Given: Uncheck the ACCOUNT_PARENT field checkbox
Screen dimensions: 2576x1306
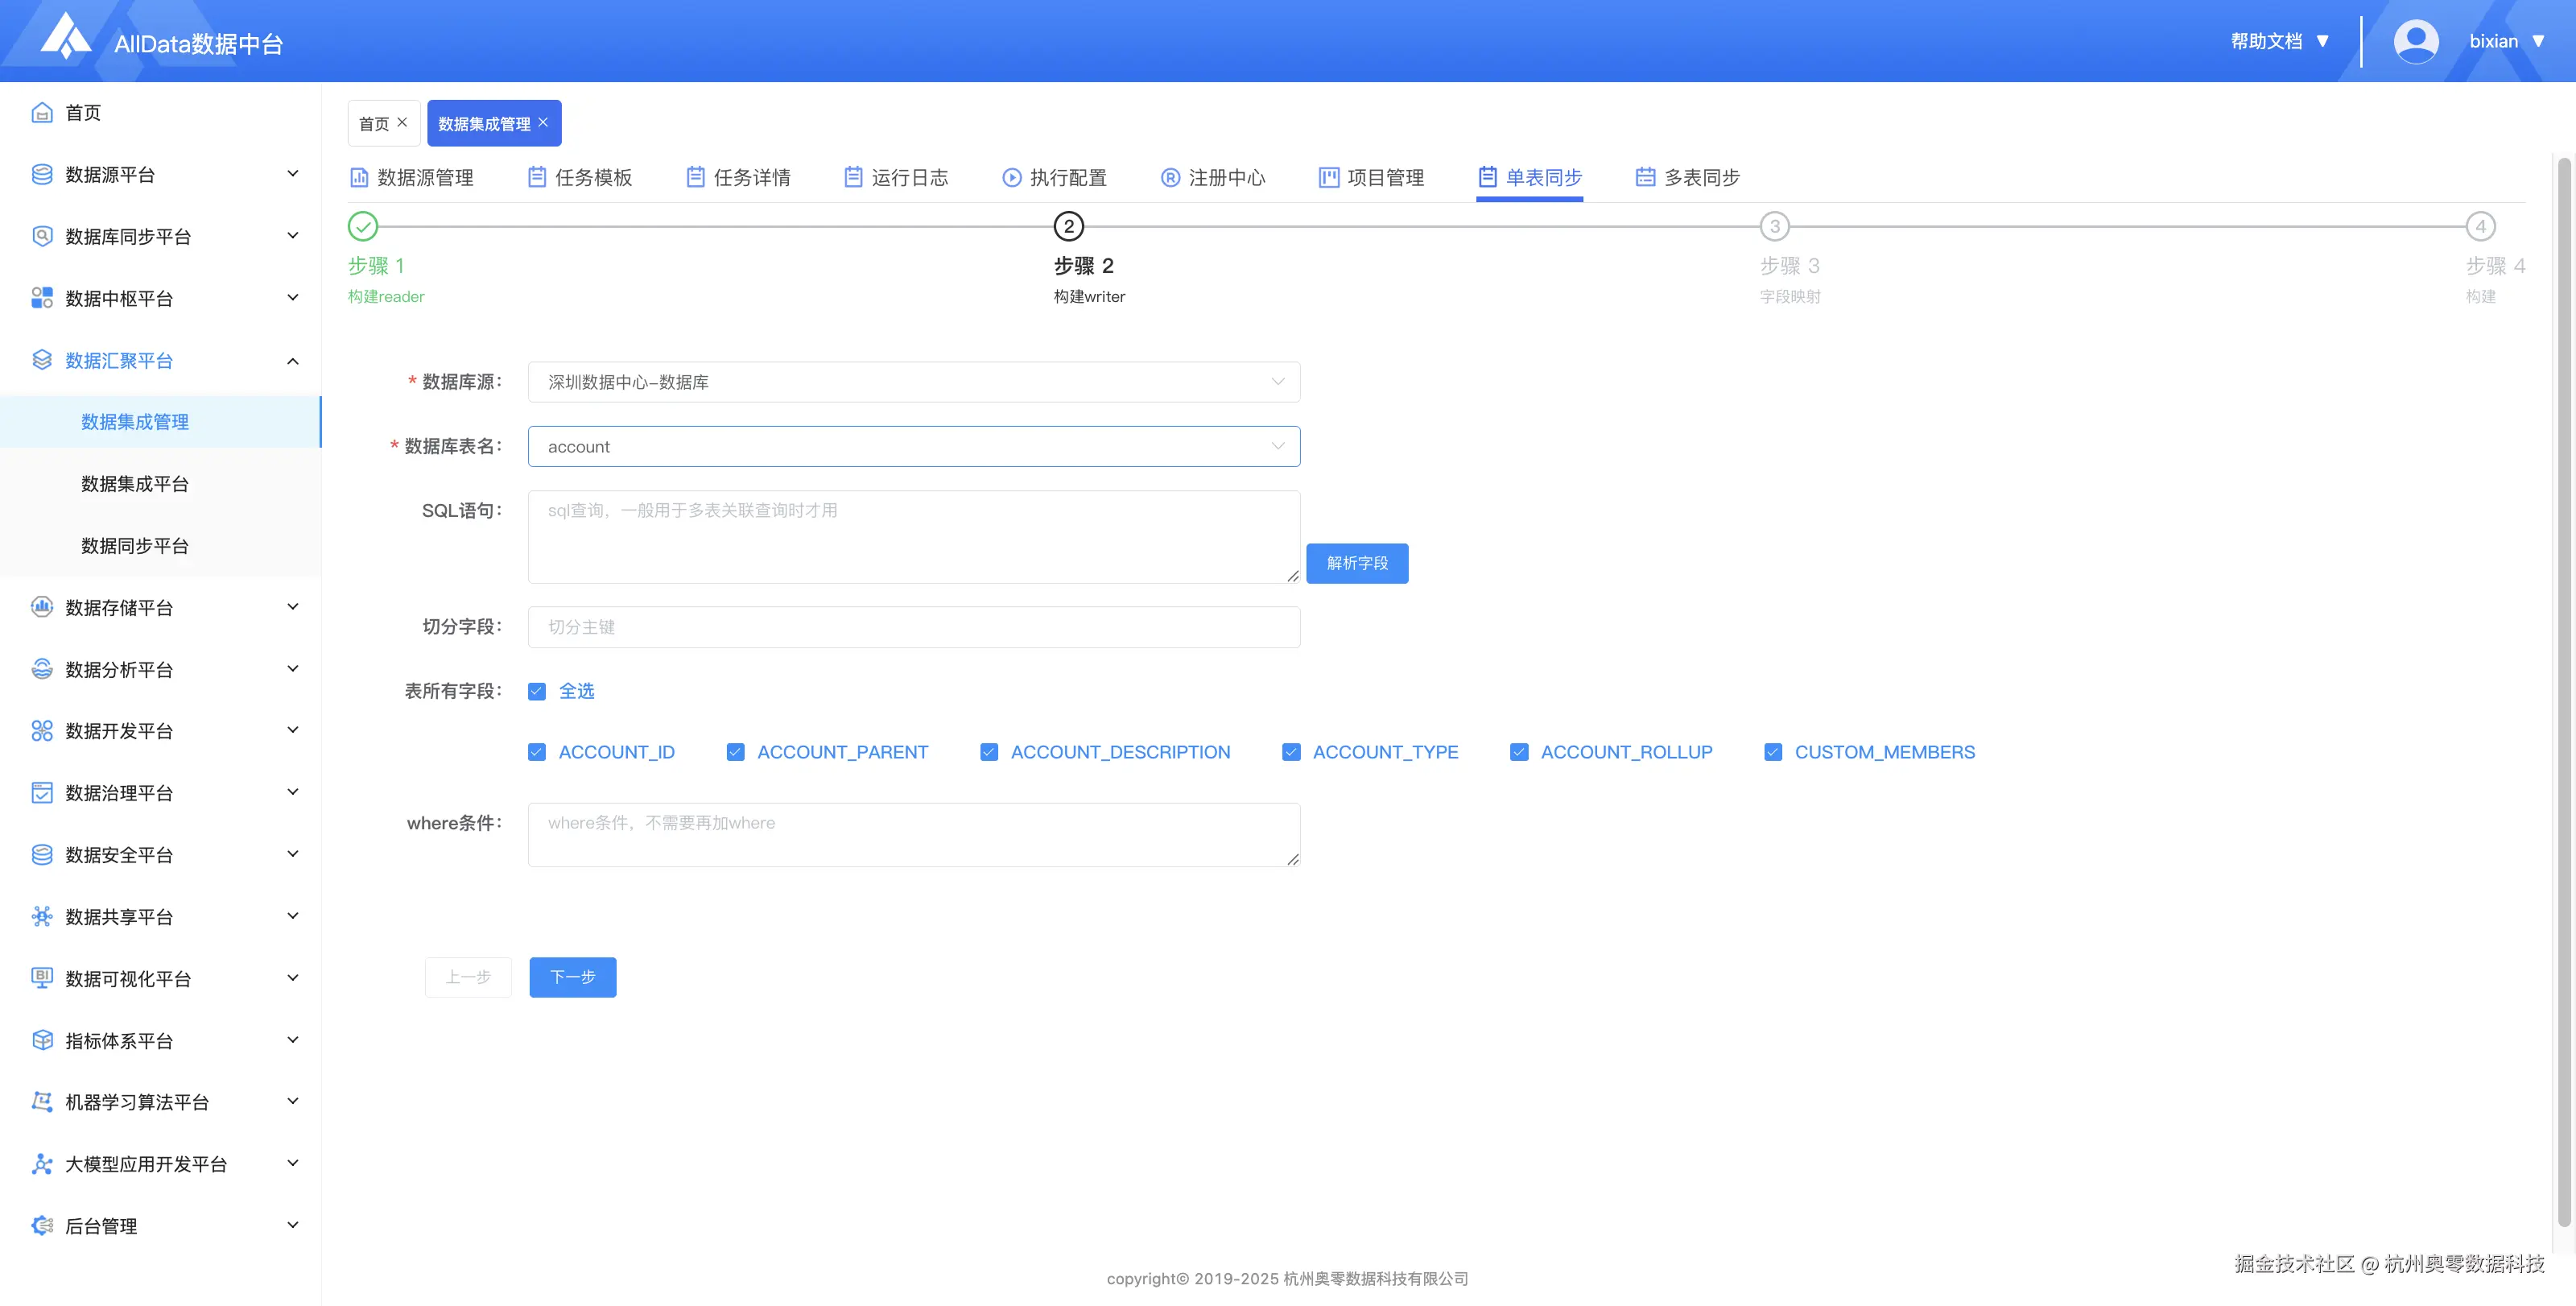Looking at the screenshot, I should [x=735, y=752].
